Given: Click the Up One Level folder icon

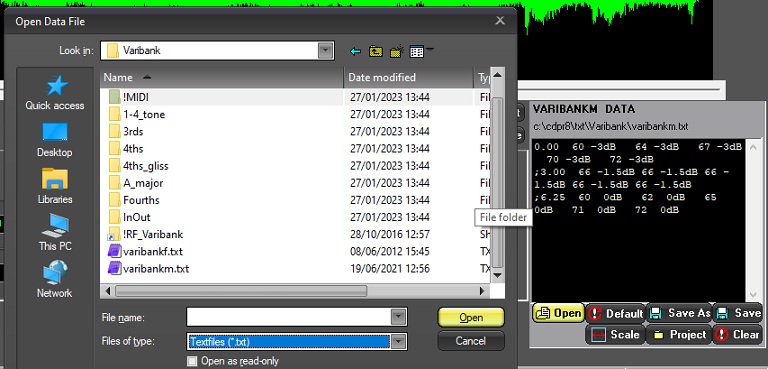Looking at the screenshot, I should [376, 51].
